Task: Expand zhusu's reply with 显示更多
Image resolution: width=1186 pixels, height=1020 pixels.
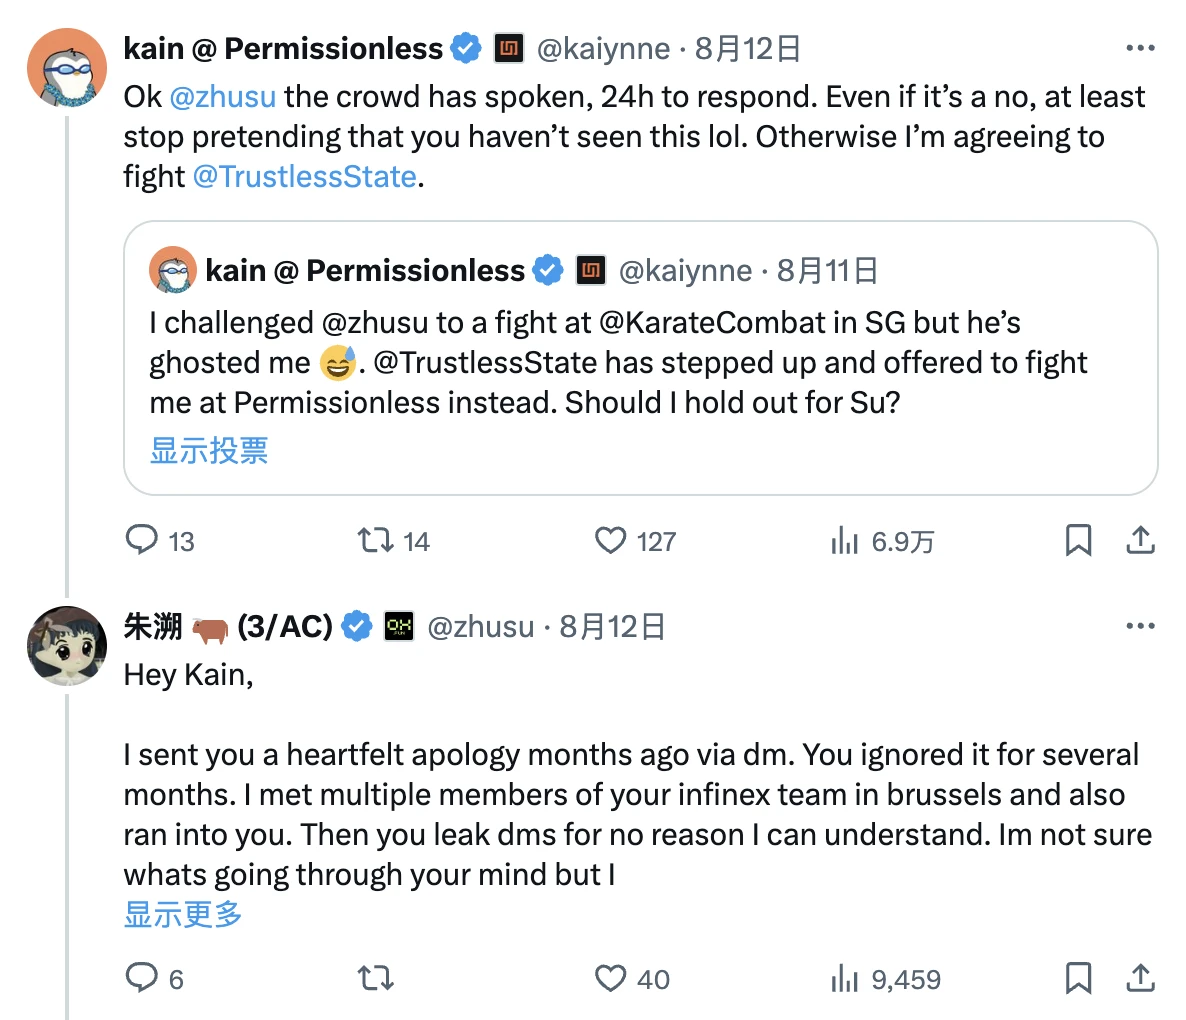Action: (x=183, y=914)
